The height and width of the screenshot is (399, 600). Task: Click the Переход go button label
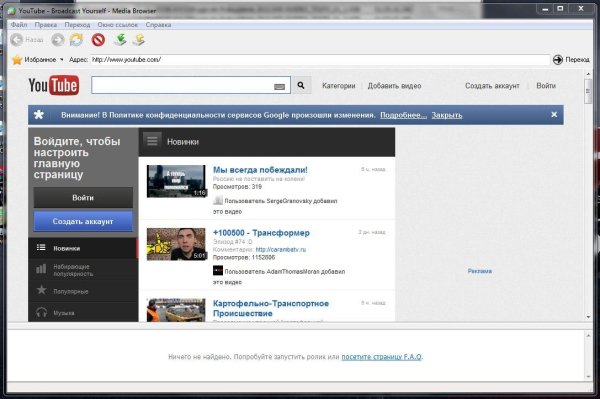[577, 60]
